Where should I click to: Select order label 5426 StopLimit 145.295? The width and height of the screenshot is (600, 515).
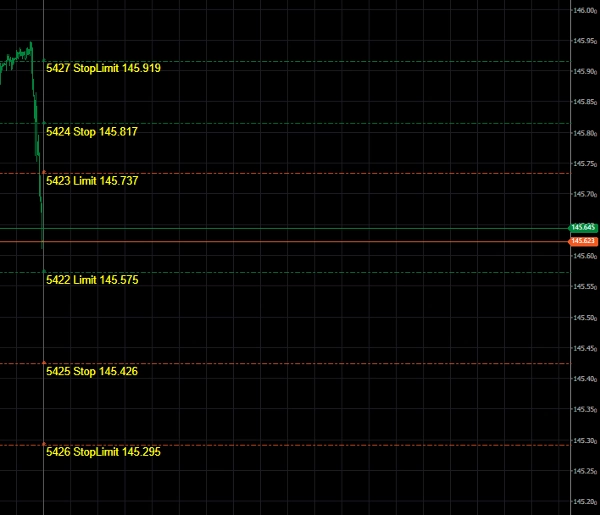pos(103,452)
